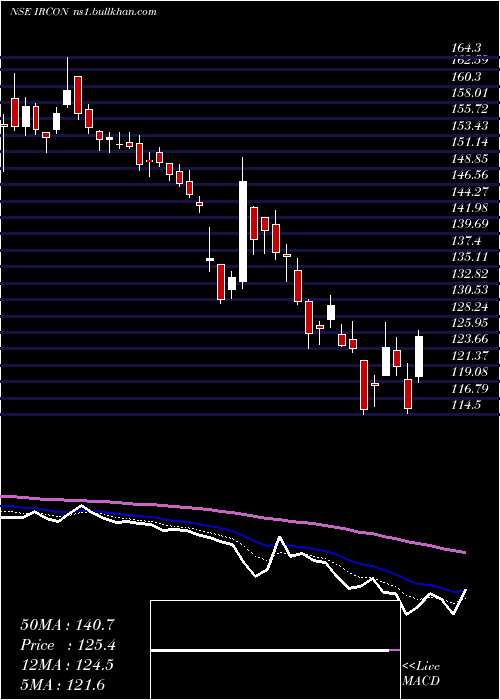Click the pink 50MA line
Viewport: 500px width, 700px height.
pyautogui.click(x=233, y=511)
